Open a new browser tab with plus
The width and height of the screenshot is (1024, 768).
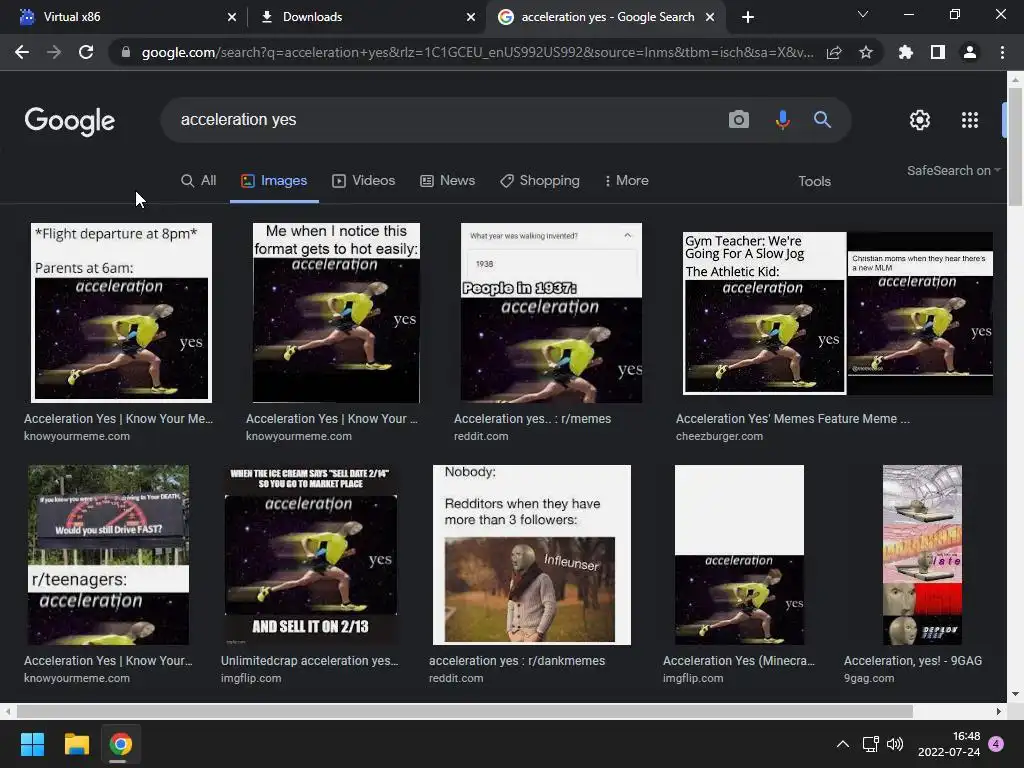point(748,17)
